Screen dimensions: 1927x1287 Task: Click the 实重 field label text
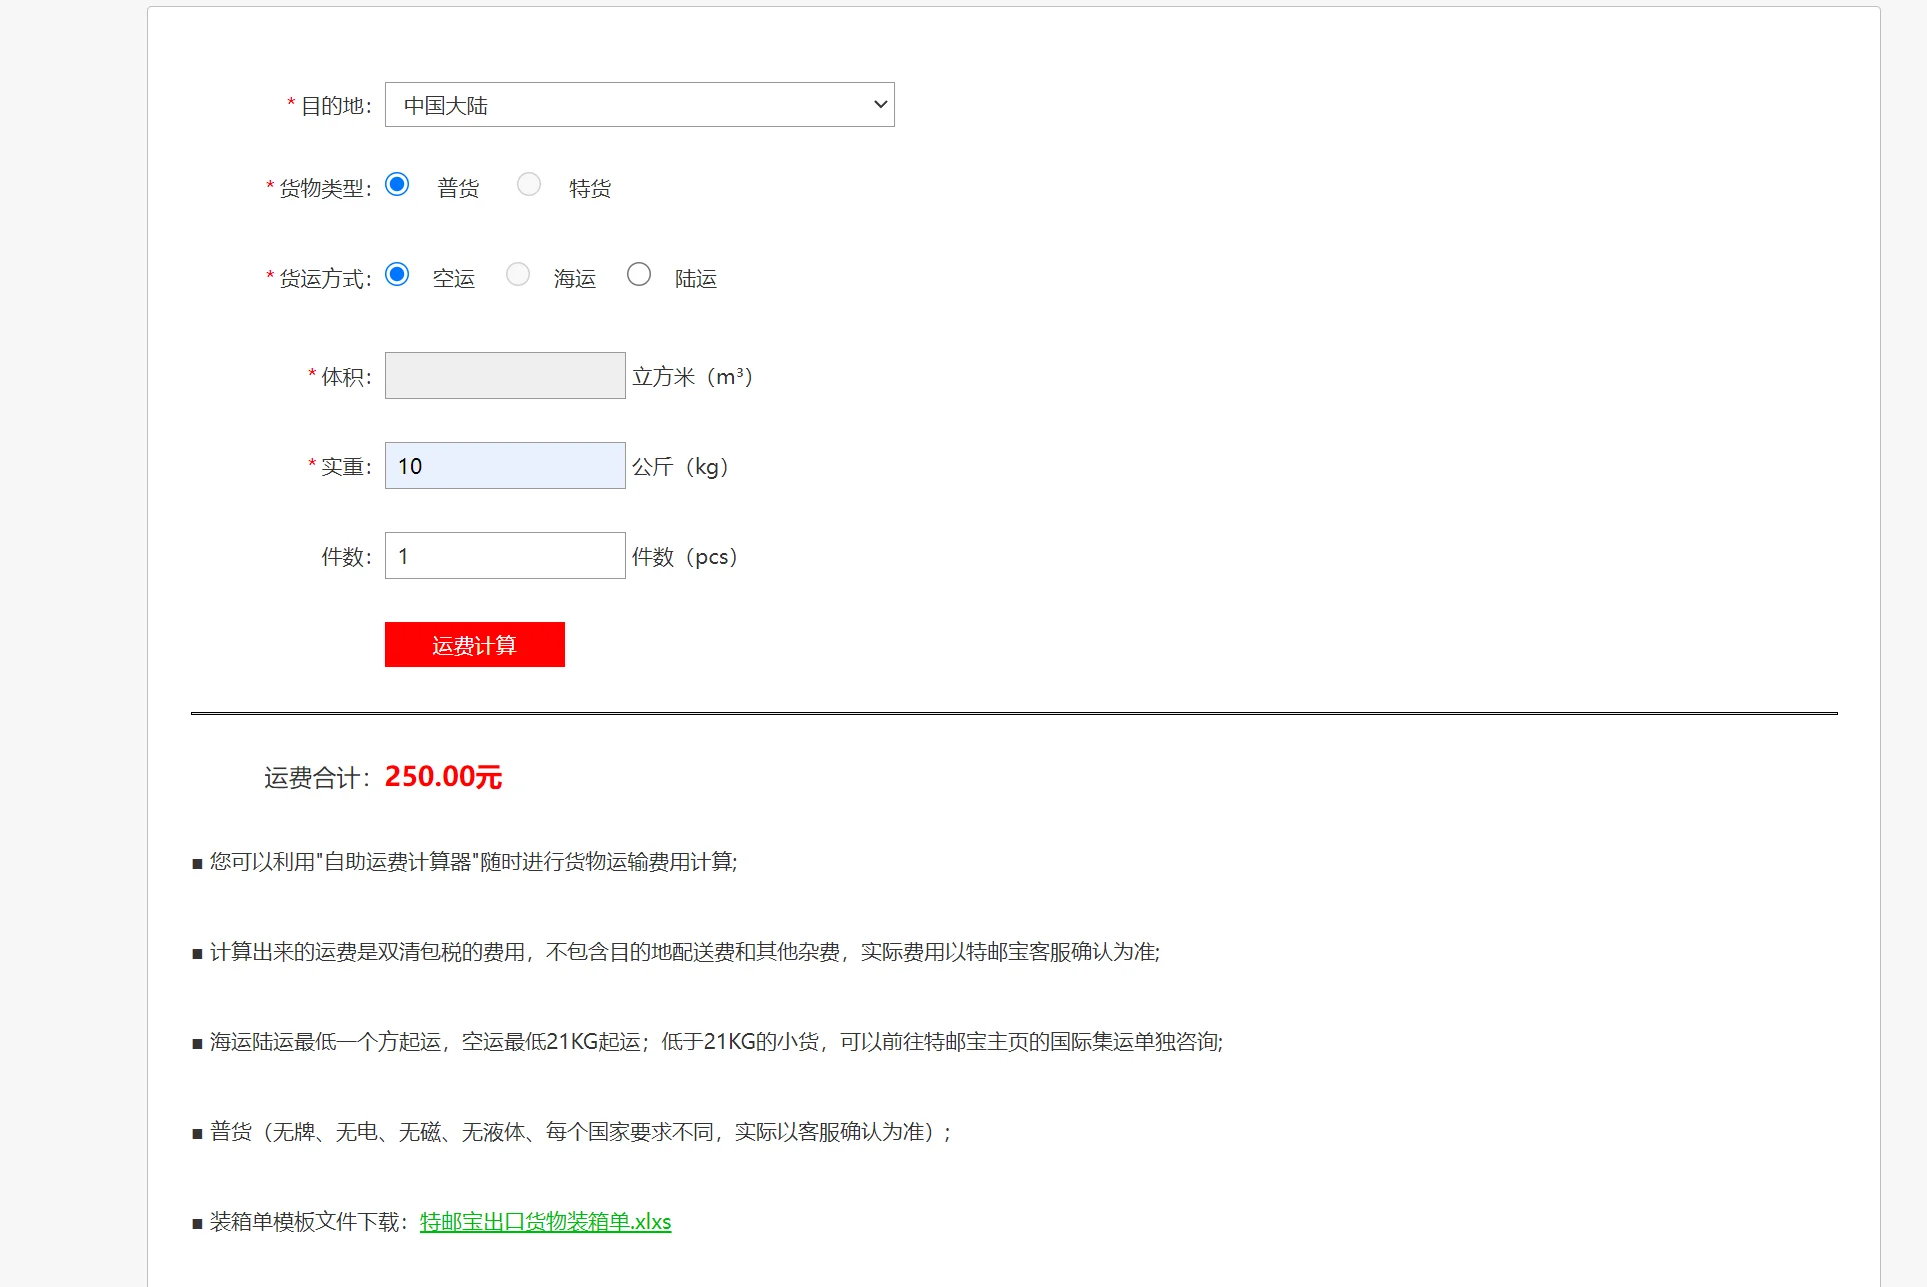coord(346,467)
